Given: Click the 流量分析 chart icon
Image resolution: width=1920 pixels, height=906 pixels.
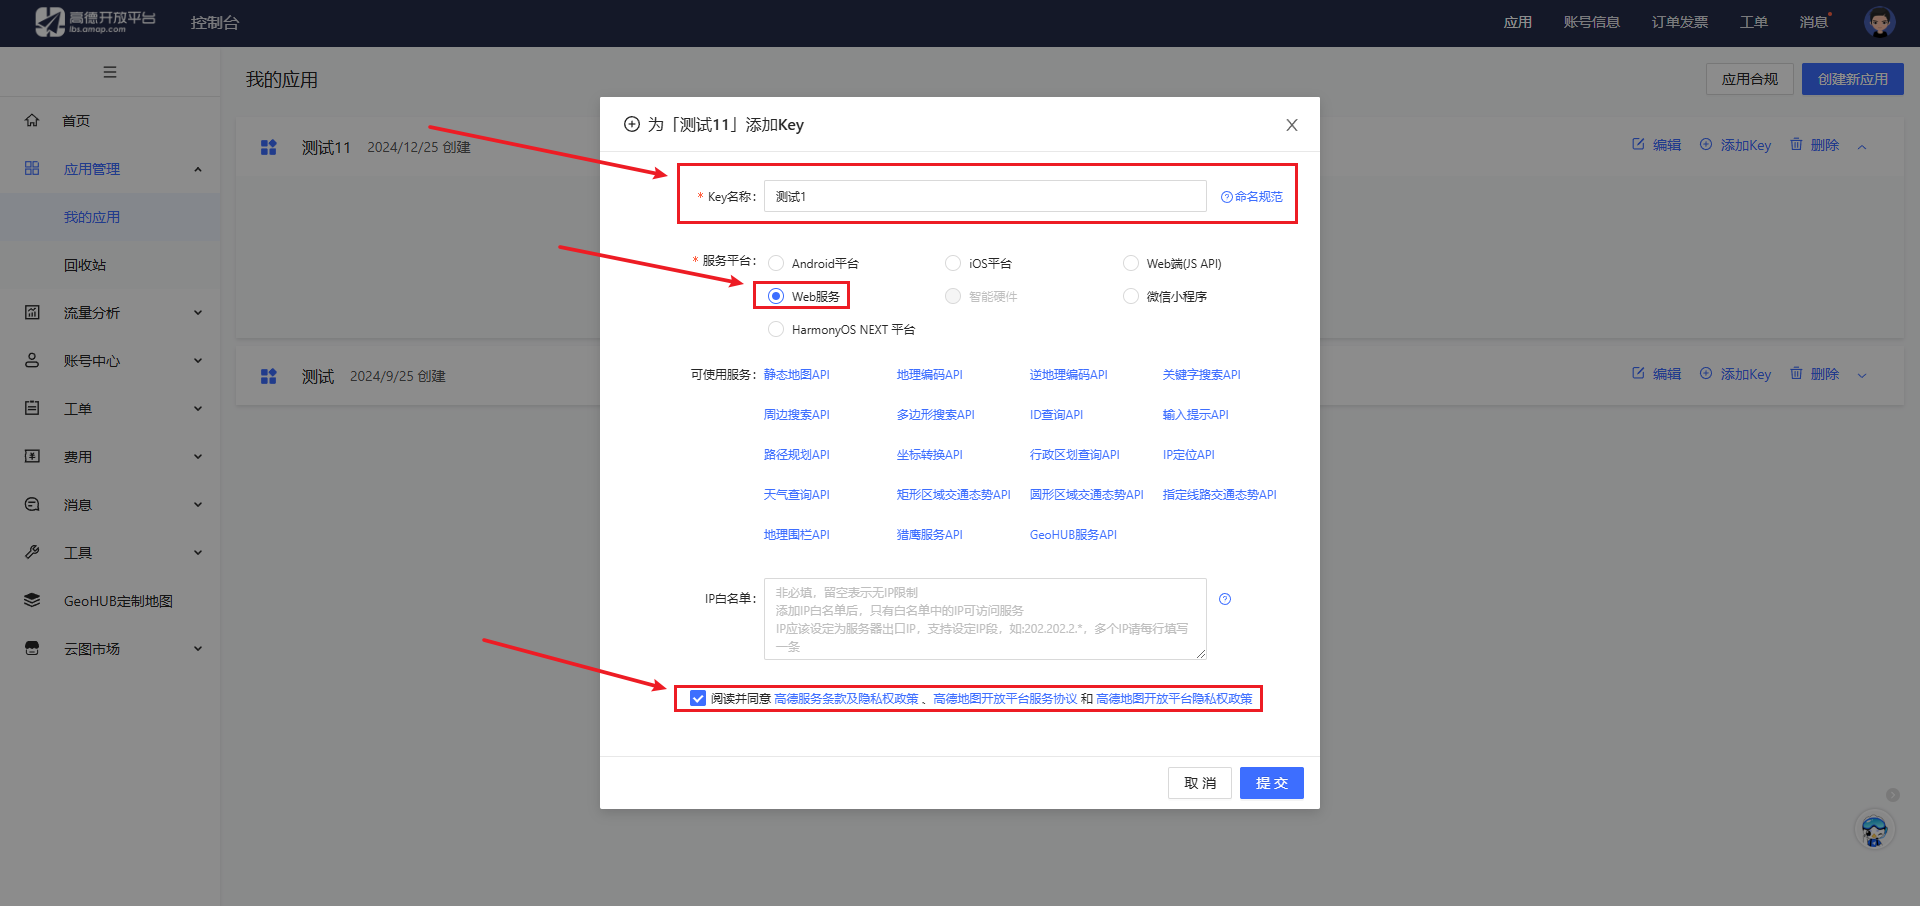Looking at the screenshot, I should tap(32, 312).
